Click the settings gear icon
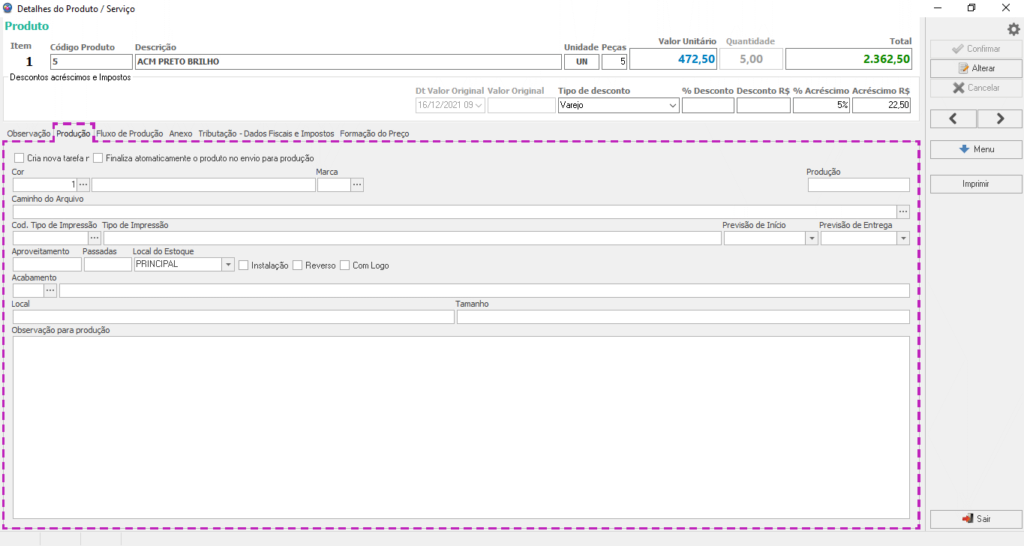Viewport: 1024px width, 546px height. pyautogui.click(x=1012, y=29)
